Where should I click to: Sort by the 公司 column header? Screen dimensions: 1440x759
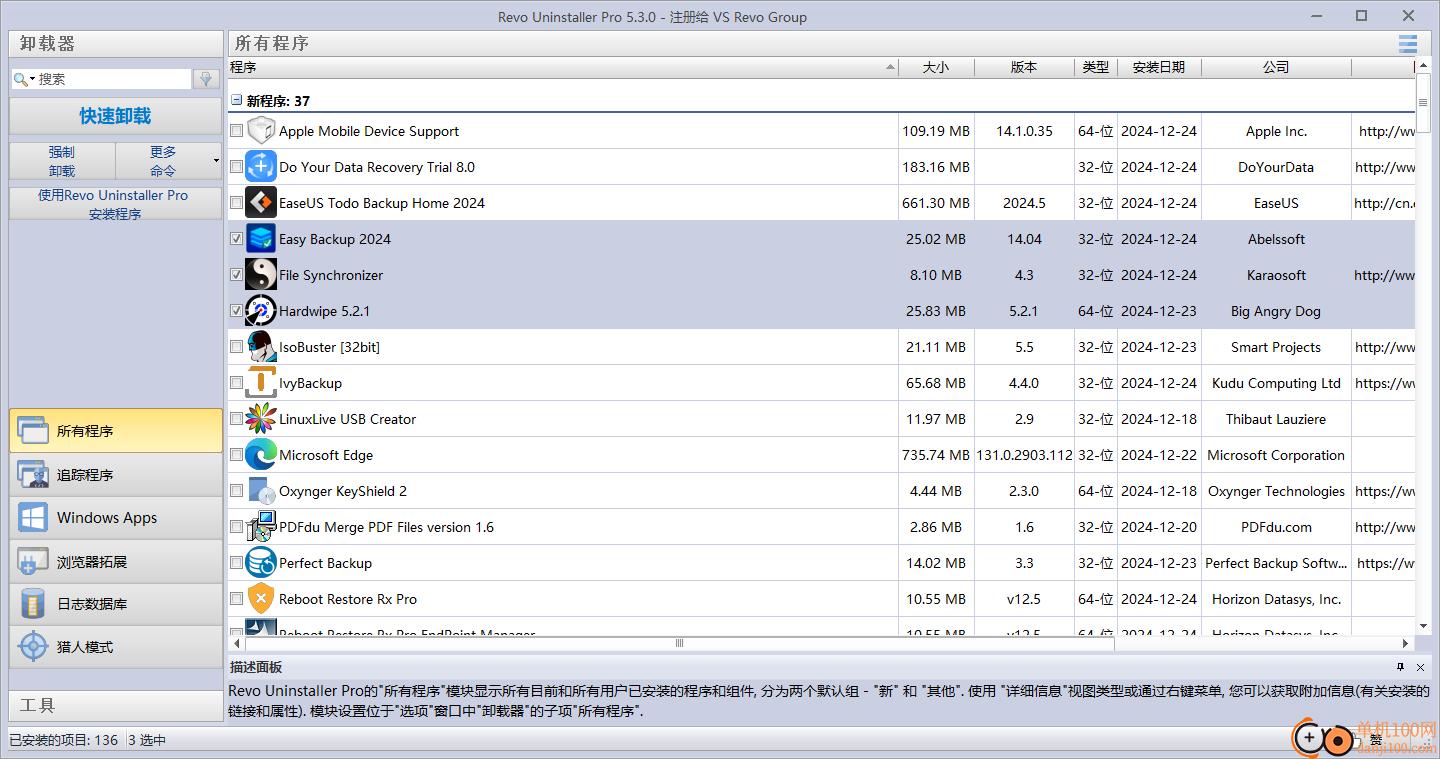pos(1276,67)
